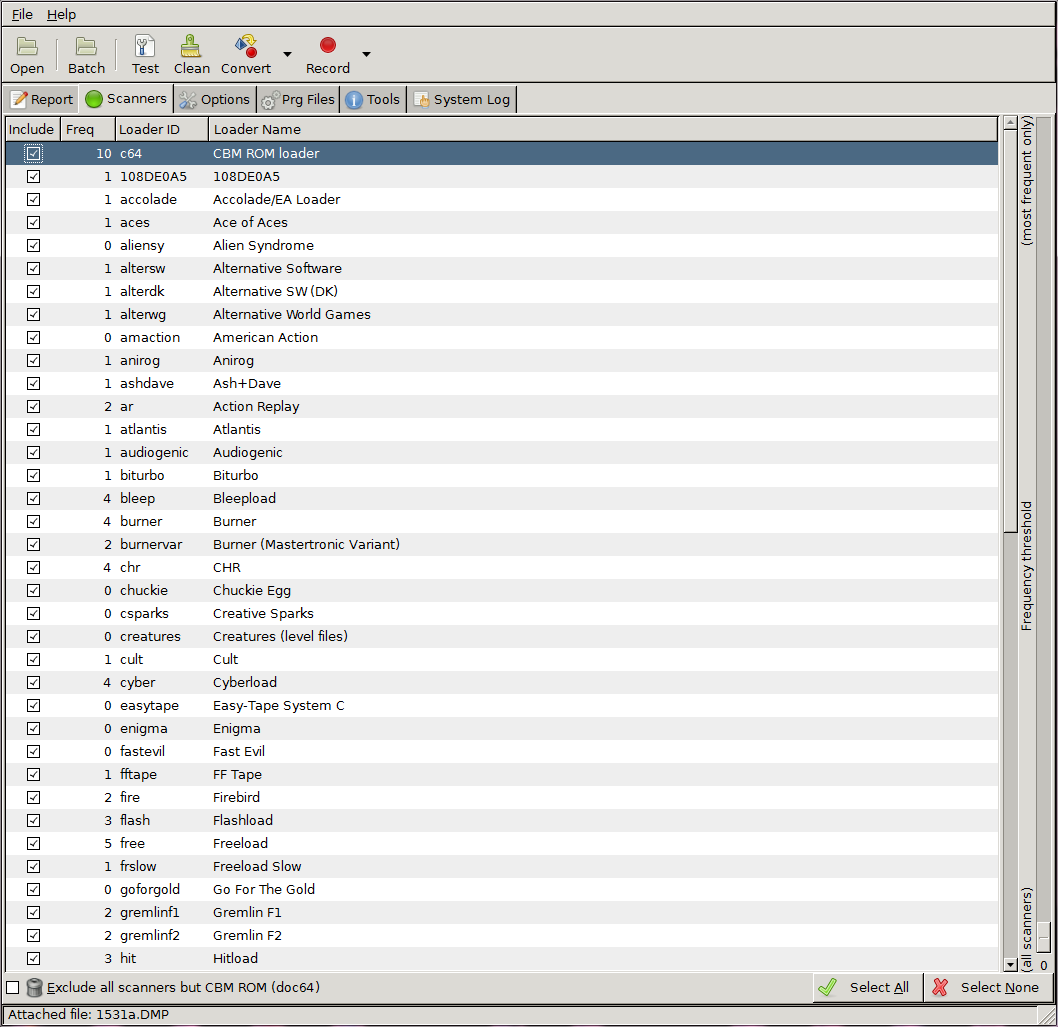Select the Atlantis loader row
Screen dimensions: 1058x1027
502,430
